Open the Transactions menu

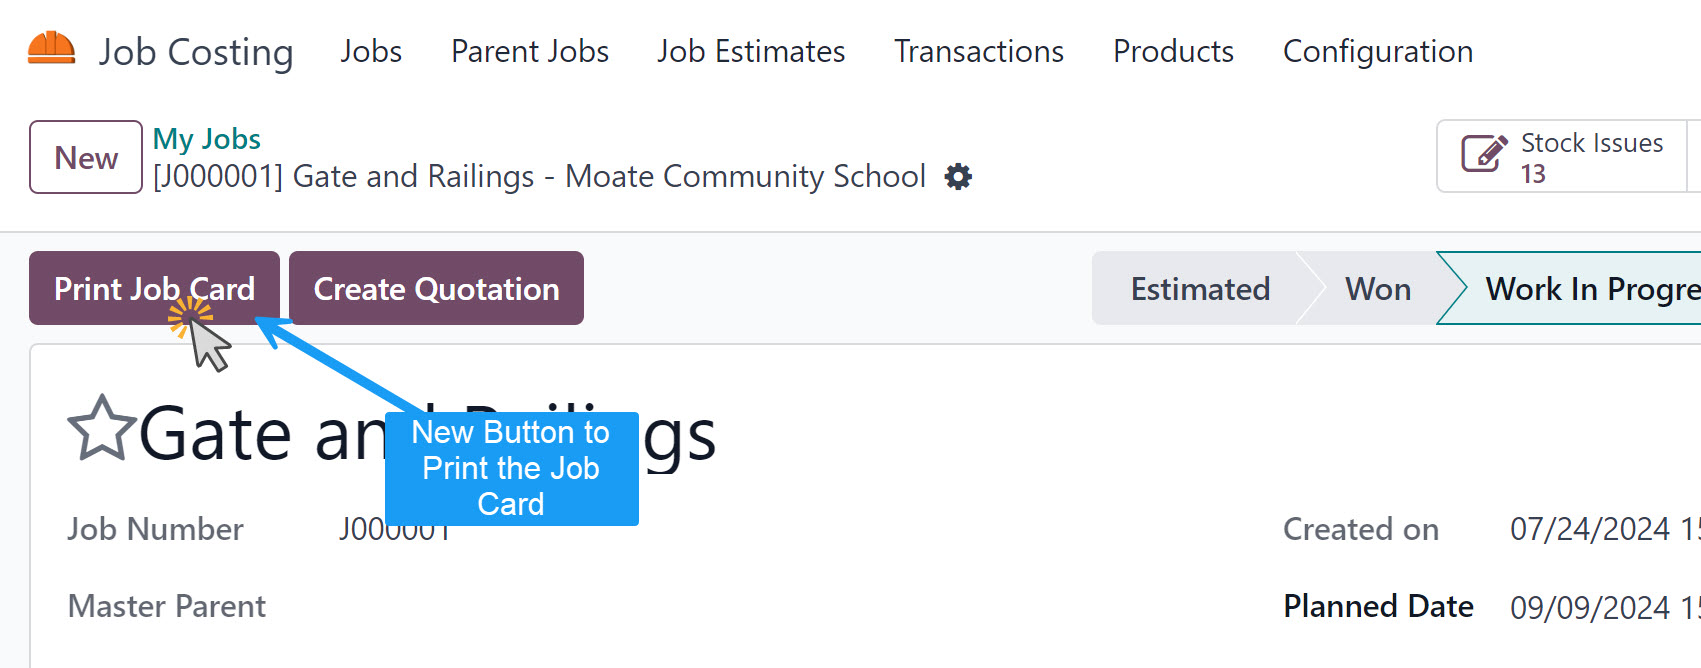coord(979,51)
